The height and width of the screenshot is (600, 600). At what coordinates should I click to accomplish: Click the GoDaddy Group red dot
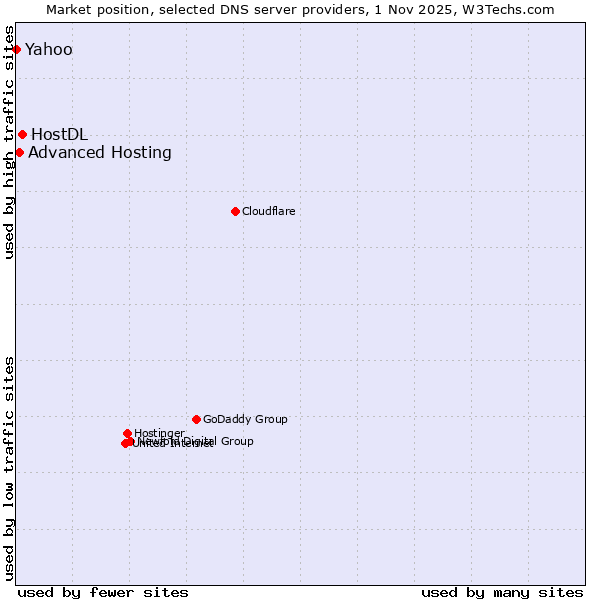(196, 419)
